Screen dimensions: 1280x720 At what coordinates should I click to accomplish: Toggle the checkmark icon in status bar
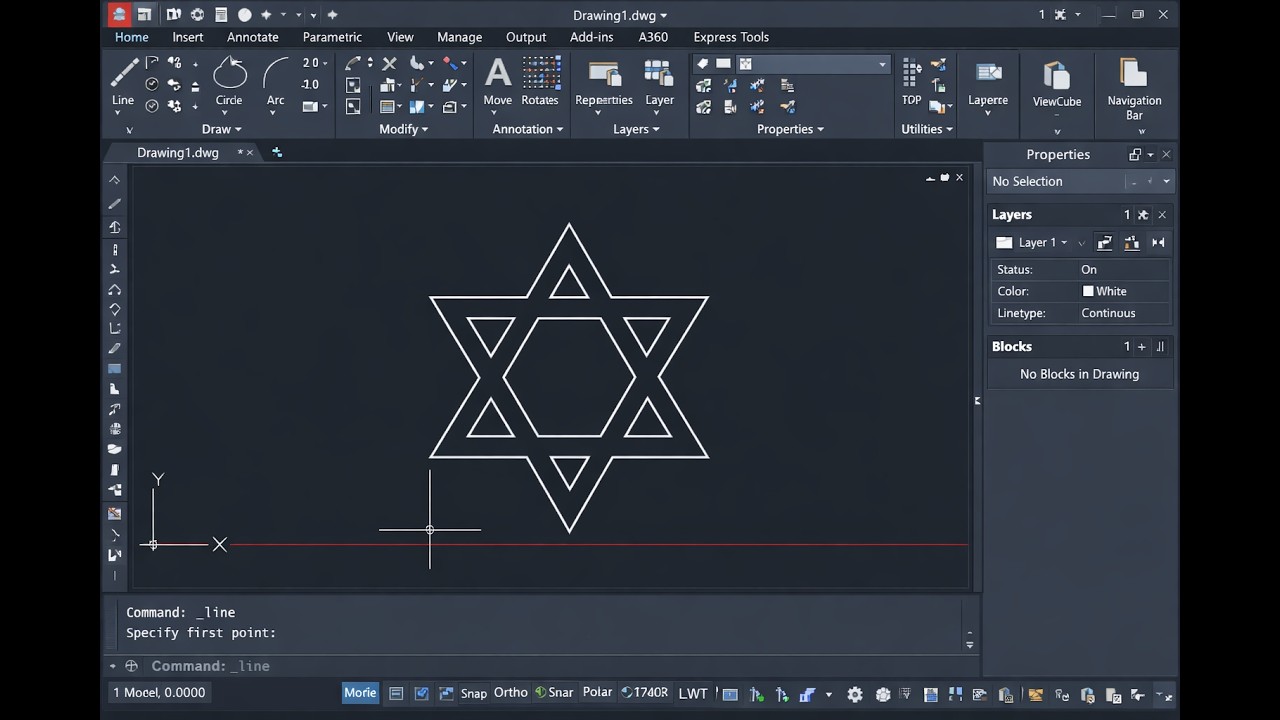click(x=421, y=694)
